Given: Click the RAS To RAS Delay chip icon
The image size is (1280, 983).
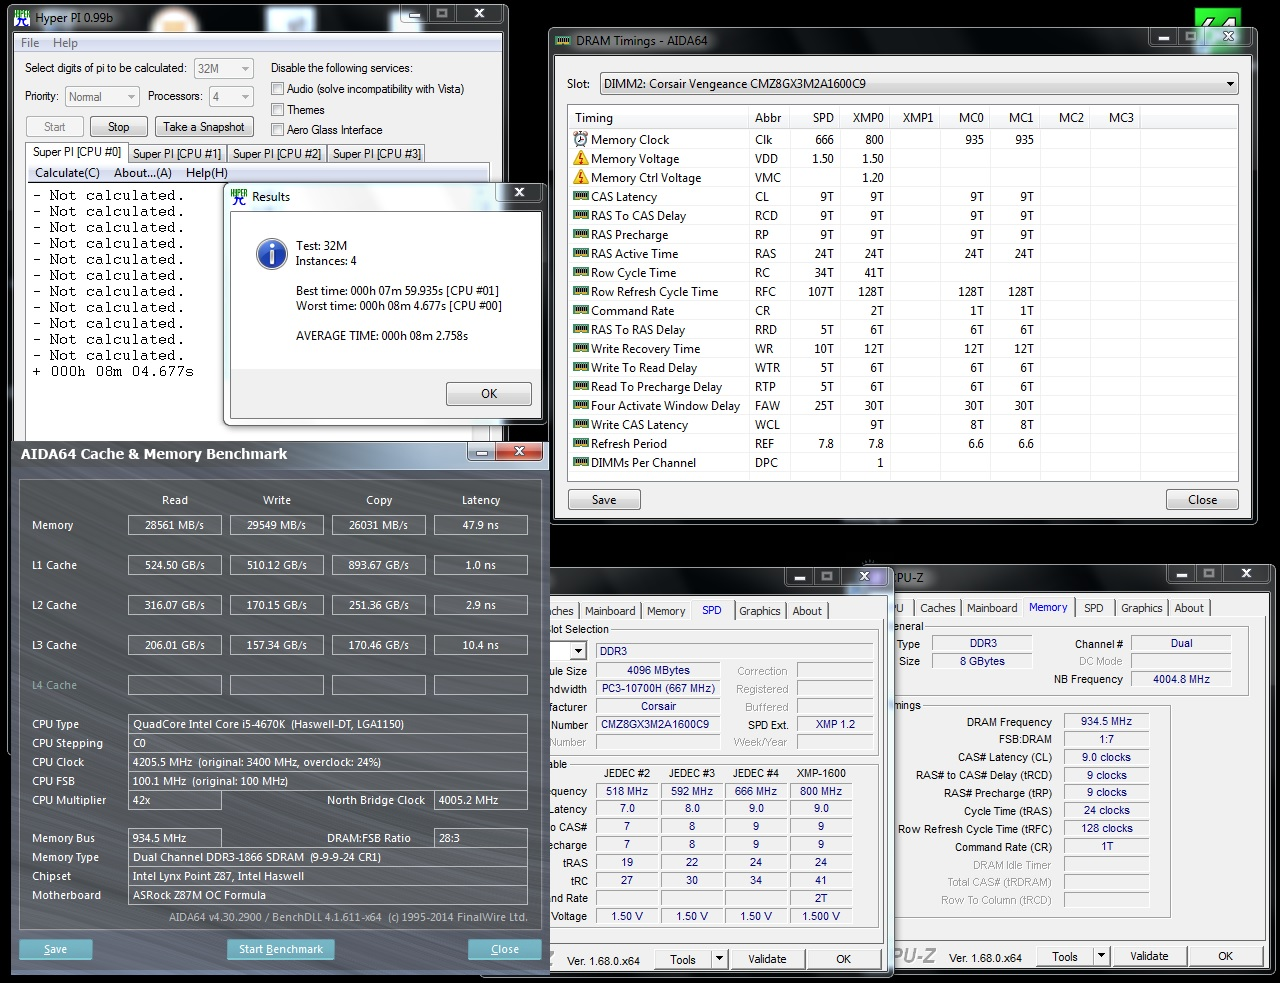Looking at the screenshot, I should coord(581,329).
